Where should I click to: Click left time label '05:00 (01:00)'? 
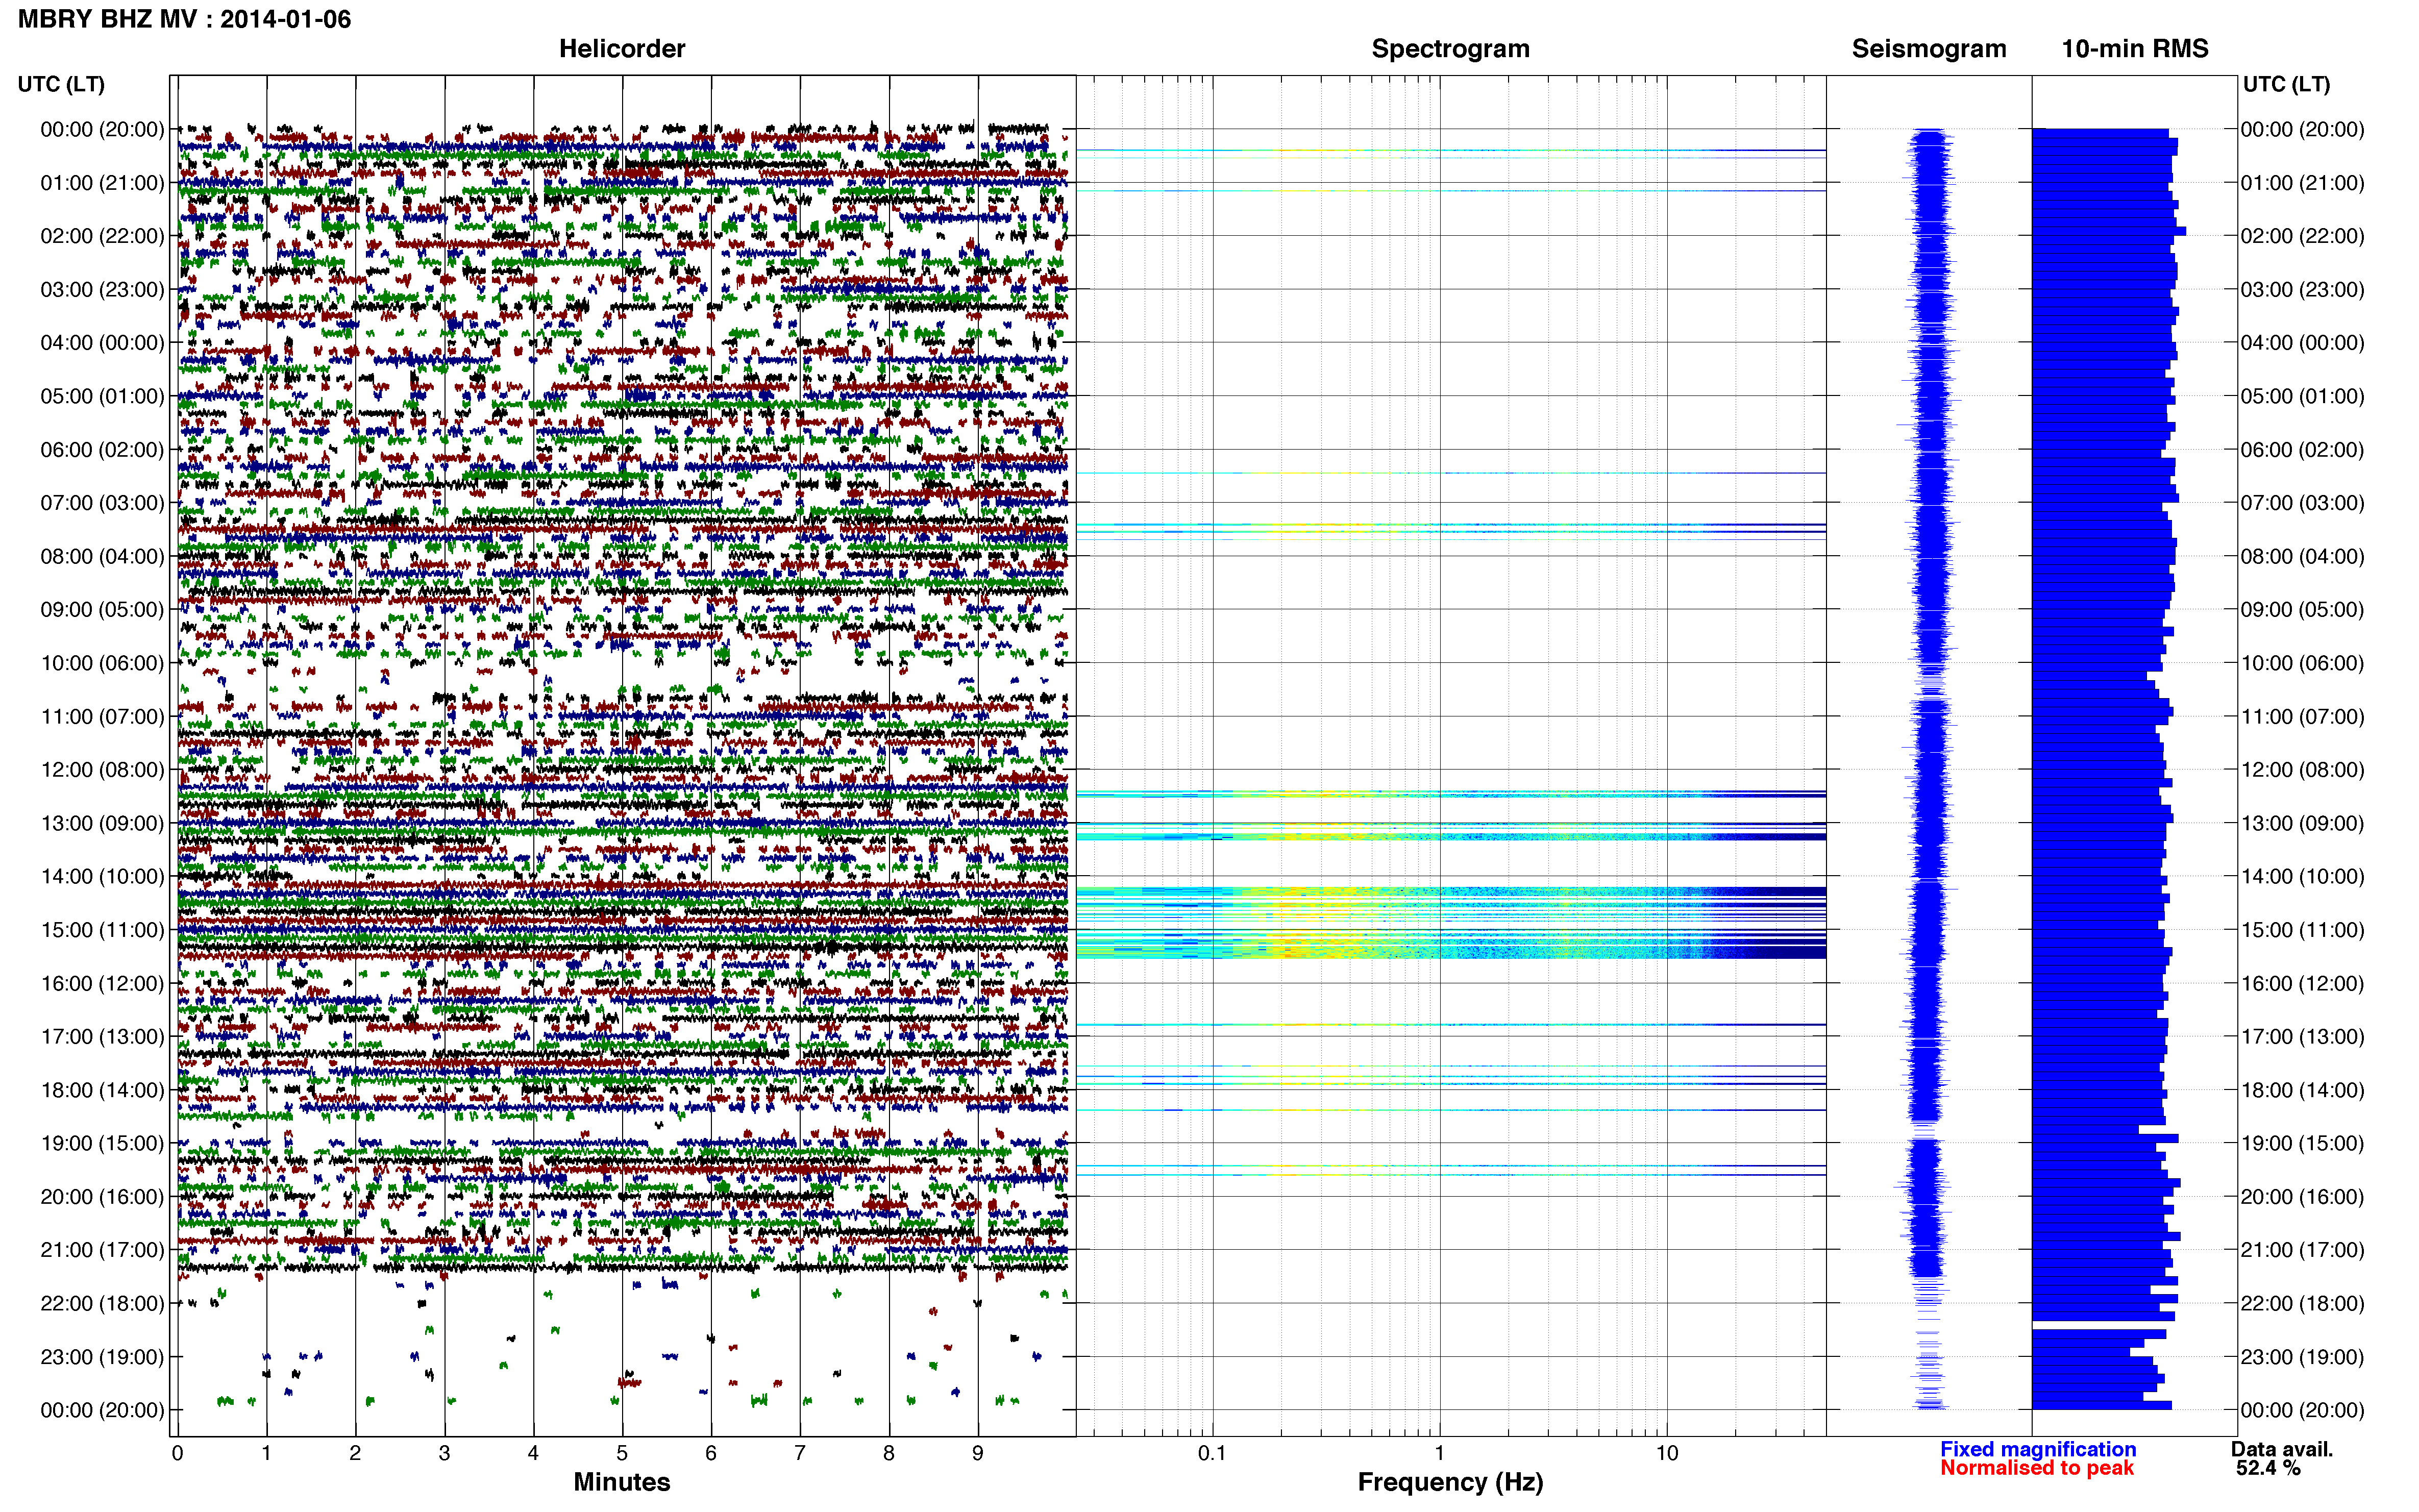[x=102, y=396]
